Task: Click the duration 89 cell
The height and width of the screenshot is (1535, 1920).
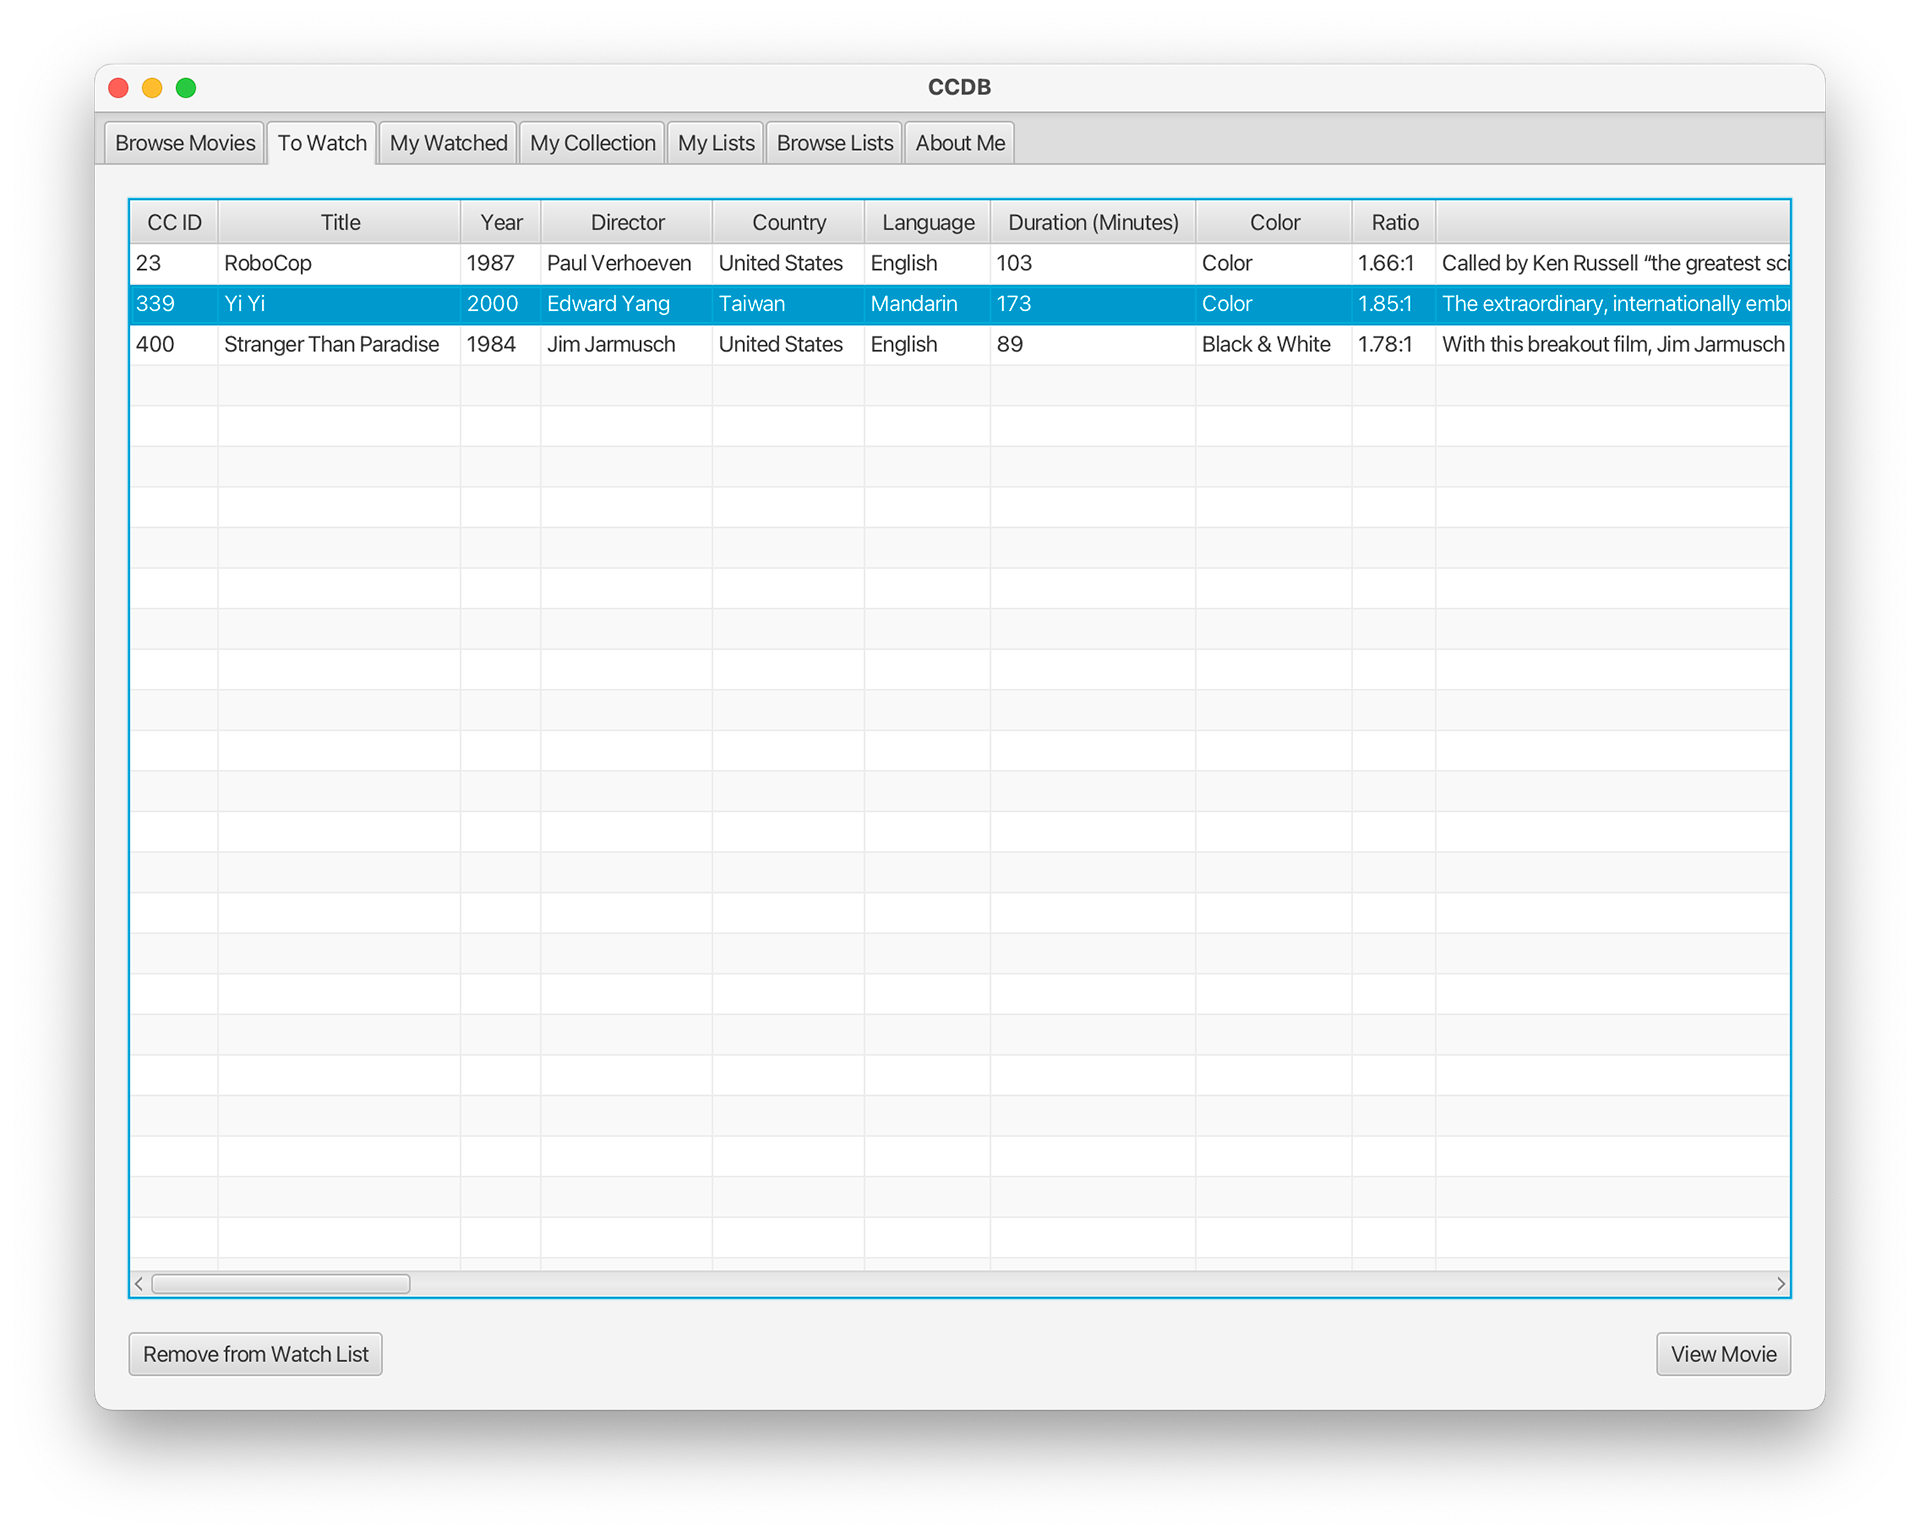Action: (x=1093, y=344)
